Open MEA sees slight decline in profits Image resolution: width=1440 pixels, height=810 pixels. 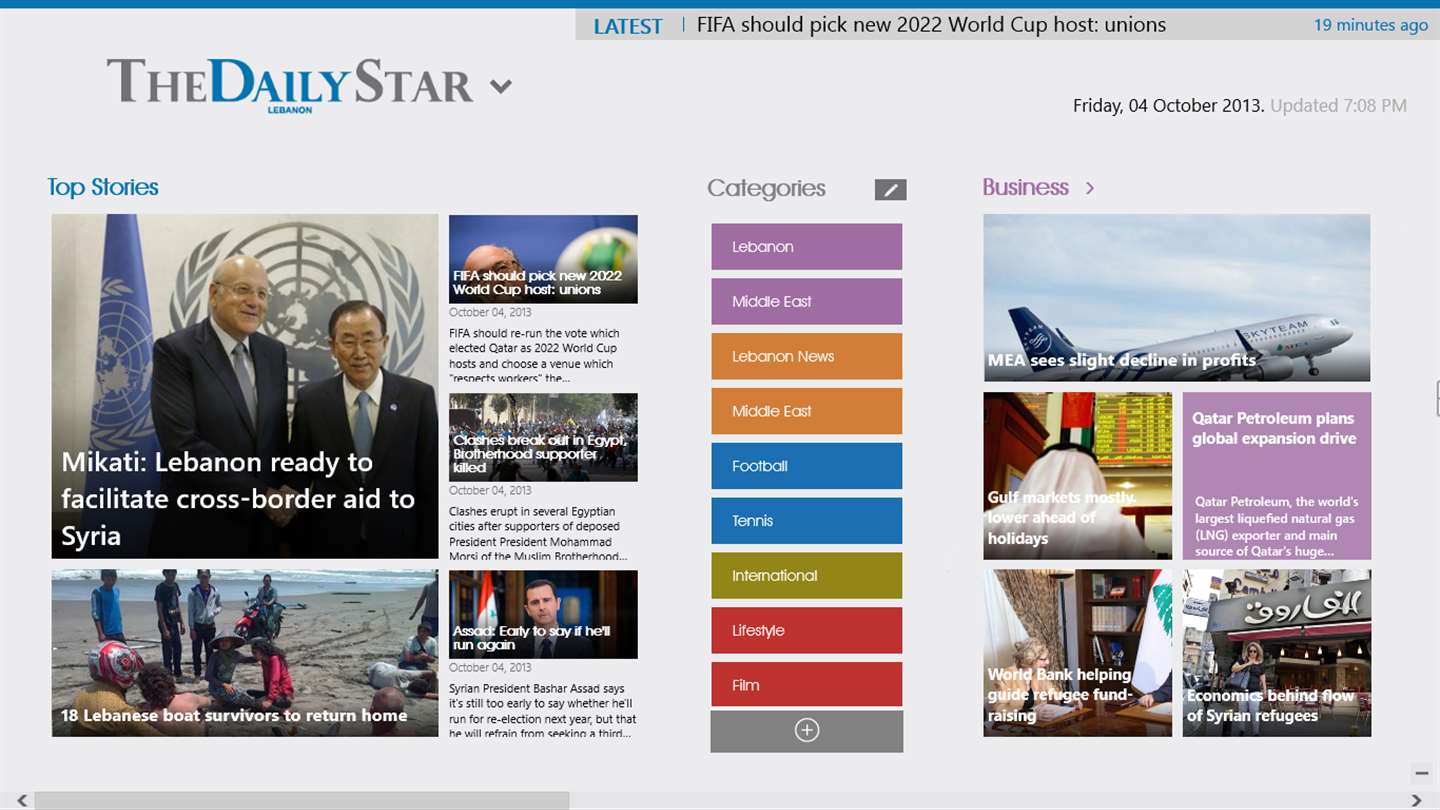1177,298
